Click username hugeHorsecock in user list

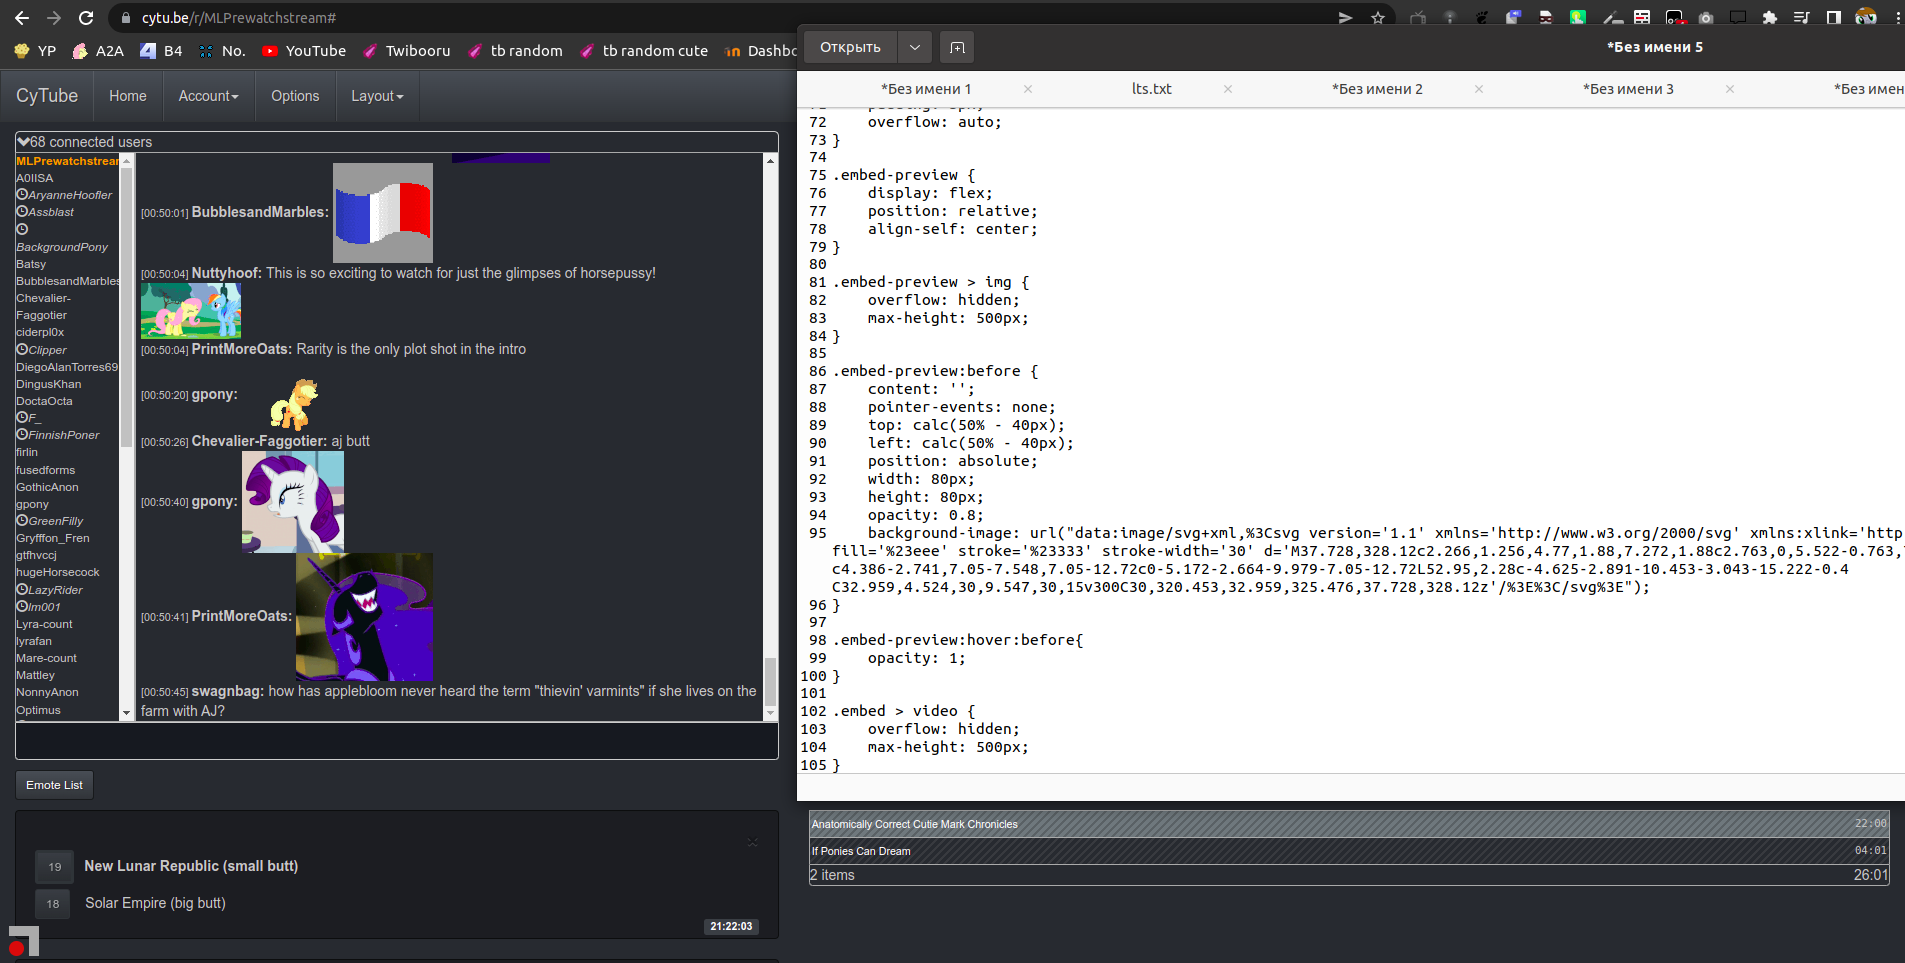(58, 572)
